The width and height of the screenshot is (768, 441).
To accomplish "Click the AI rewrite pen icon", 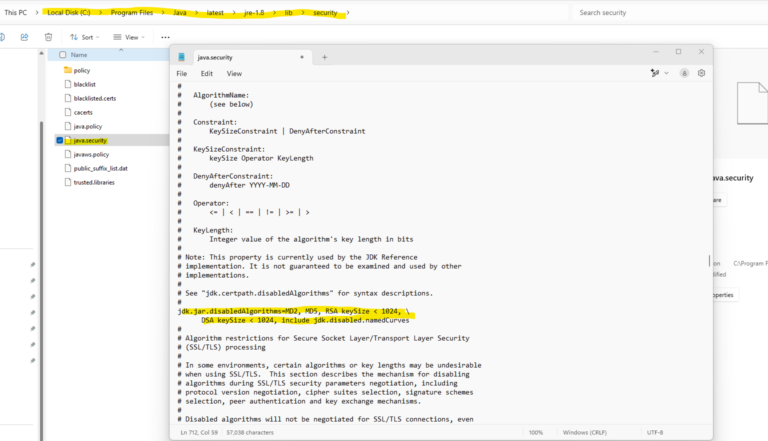I will [657, 73].
